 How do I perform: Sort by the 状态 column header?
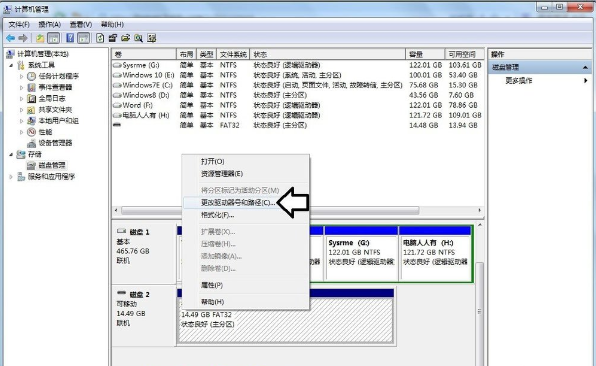(327, 54)
